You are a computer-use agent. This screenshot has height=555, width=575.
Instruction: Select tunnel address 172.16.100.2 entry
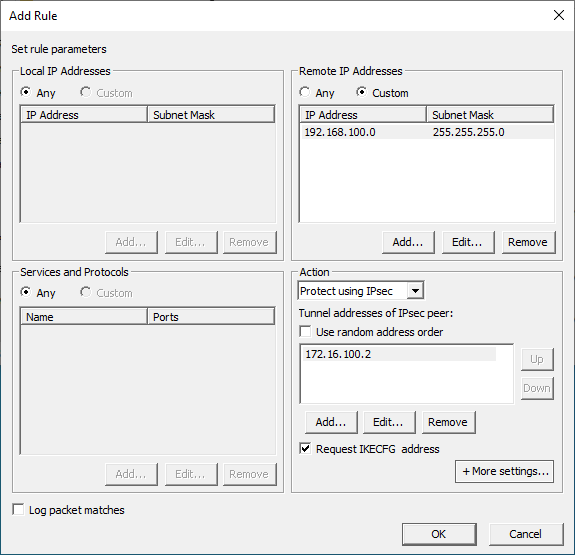coord(399,354)
